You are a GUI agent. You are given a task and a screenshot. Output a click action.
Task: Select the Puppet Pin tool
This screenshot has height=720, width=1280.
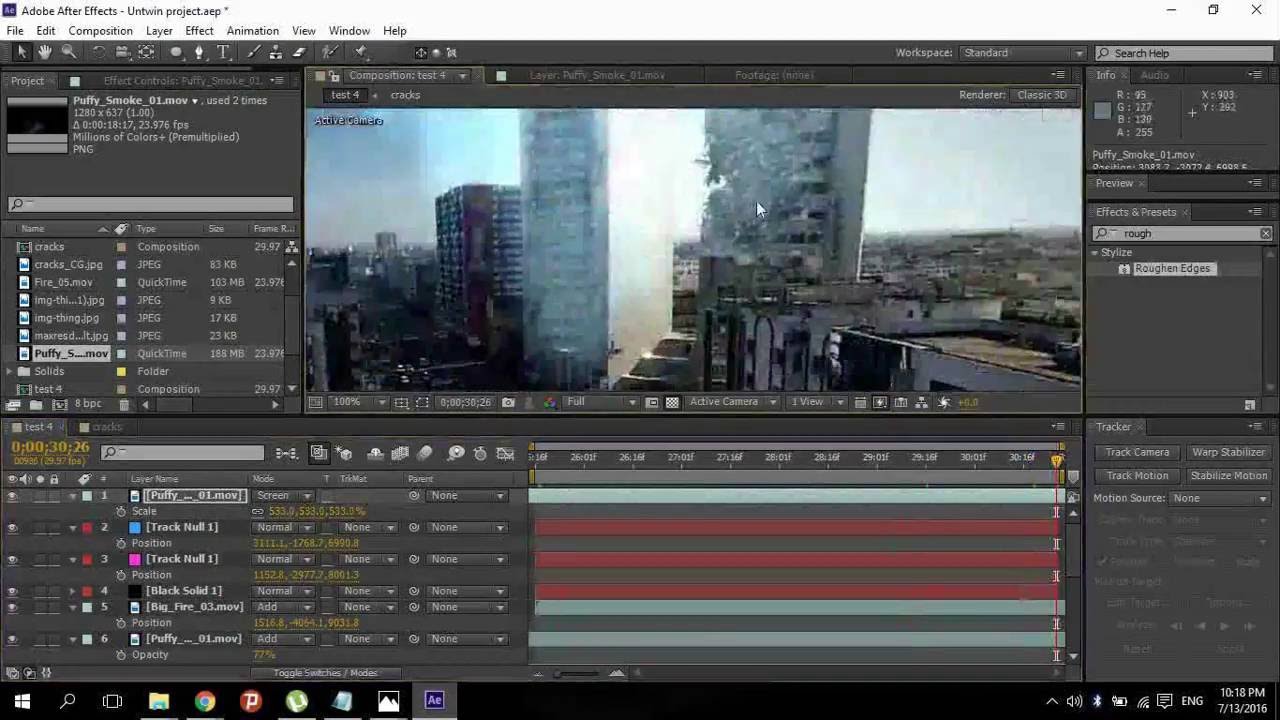[x=361, y=52]
